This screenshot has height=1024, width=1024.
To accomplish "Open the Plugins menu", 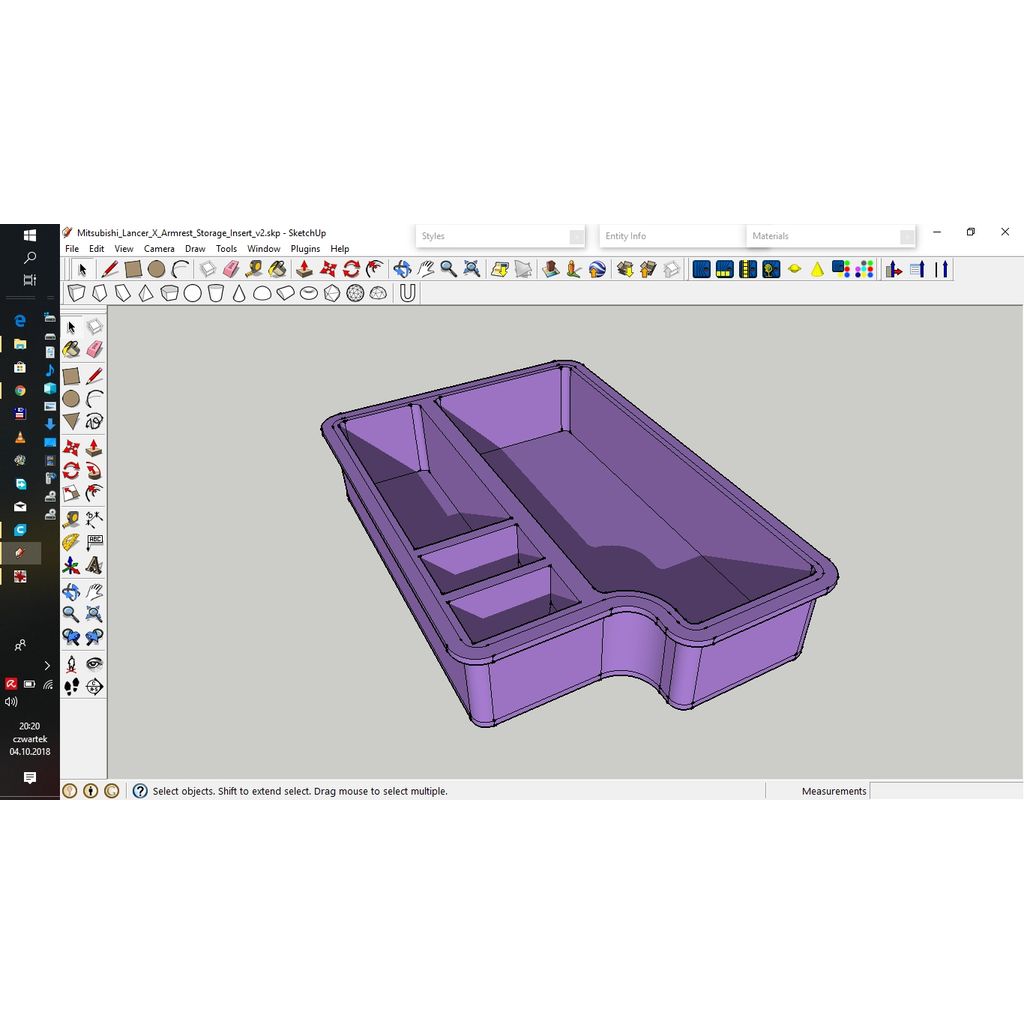I will (305, 249).
